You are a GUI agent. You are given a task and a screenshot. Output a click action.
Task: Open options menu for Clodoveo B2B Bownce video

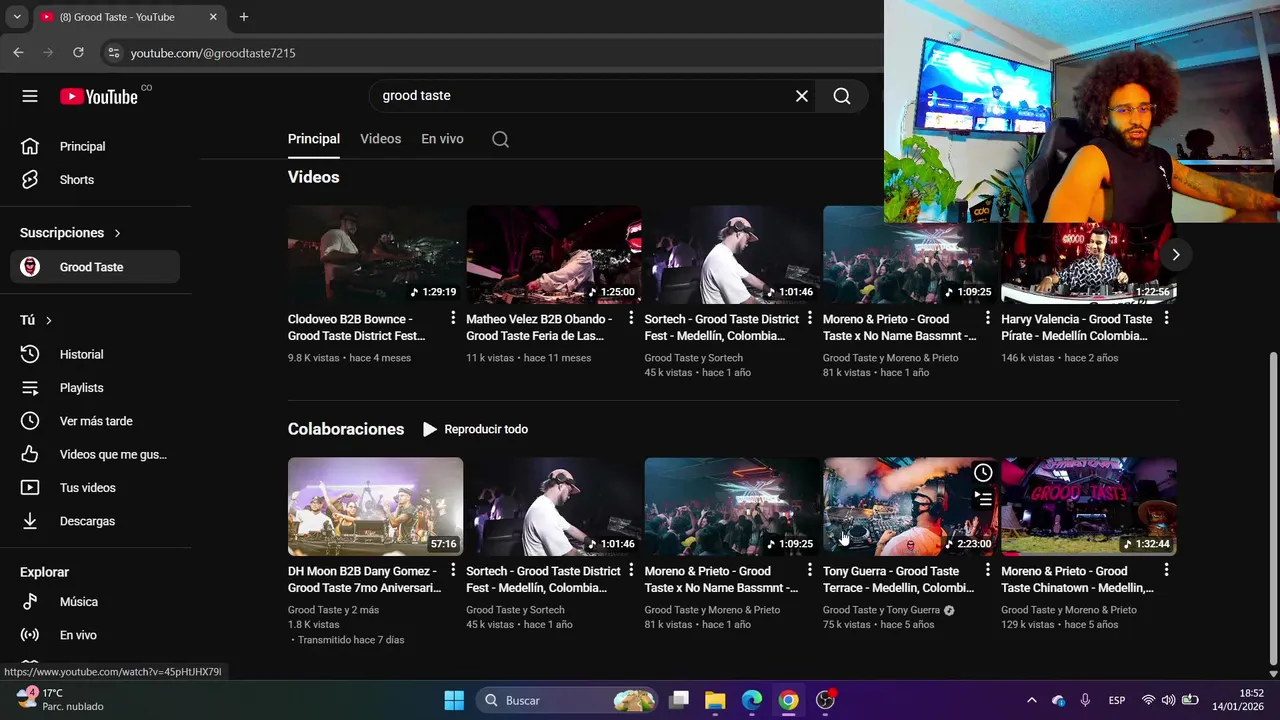453,318
